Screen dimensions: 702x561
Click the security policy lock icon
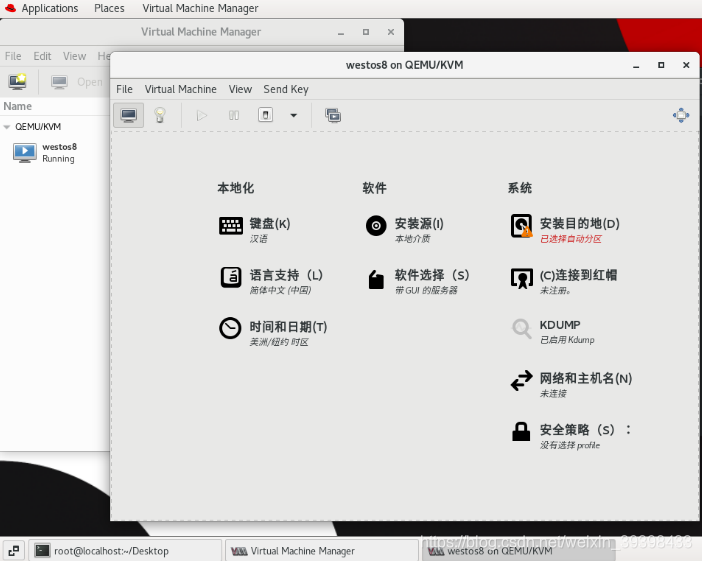pos(521,432)
